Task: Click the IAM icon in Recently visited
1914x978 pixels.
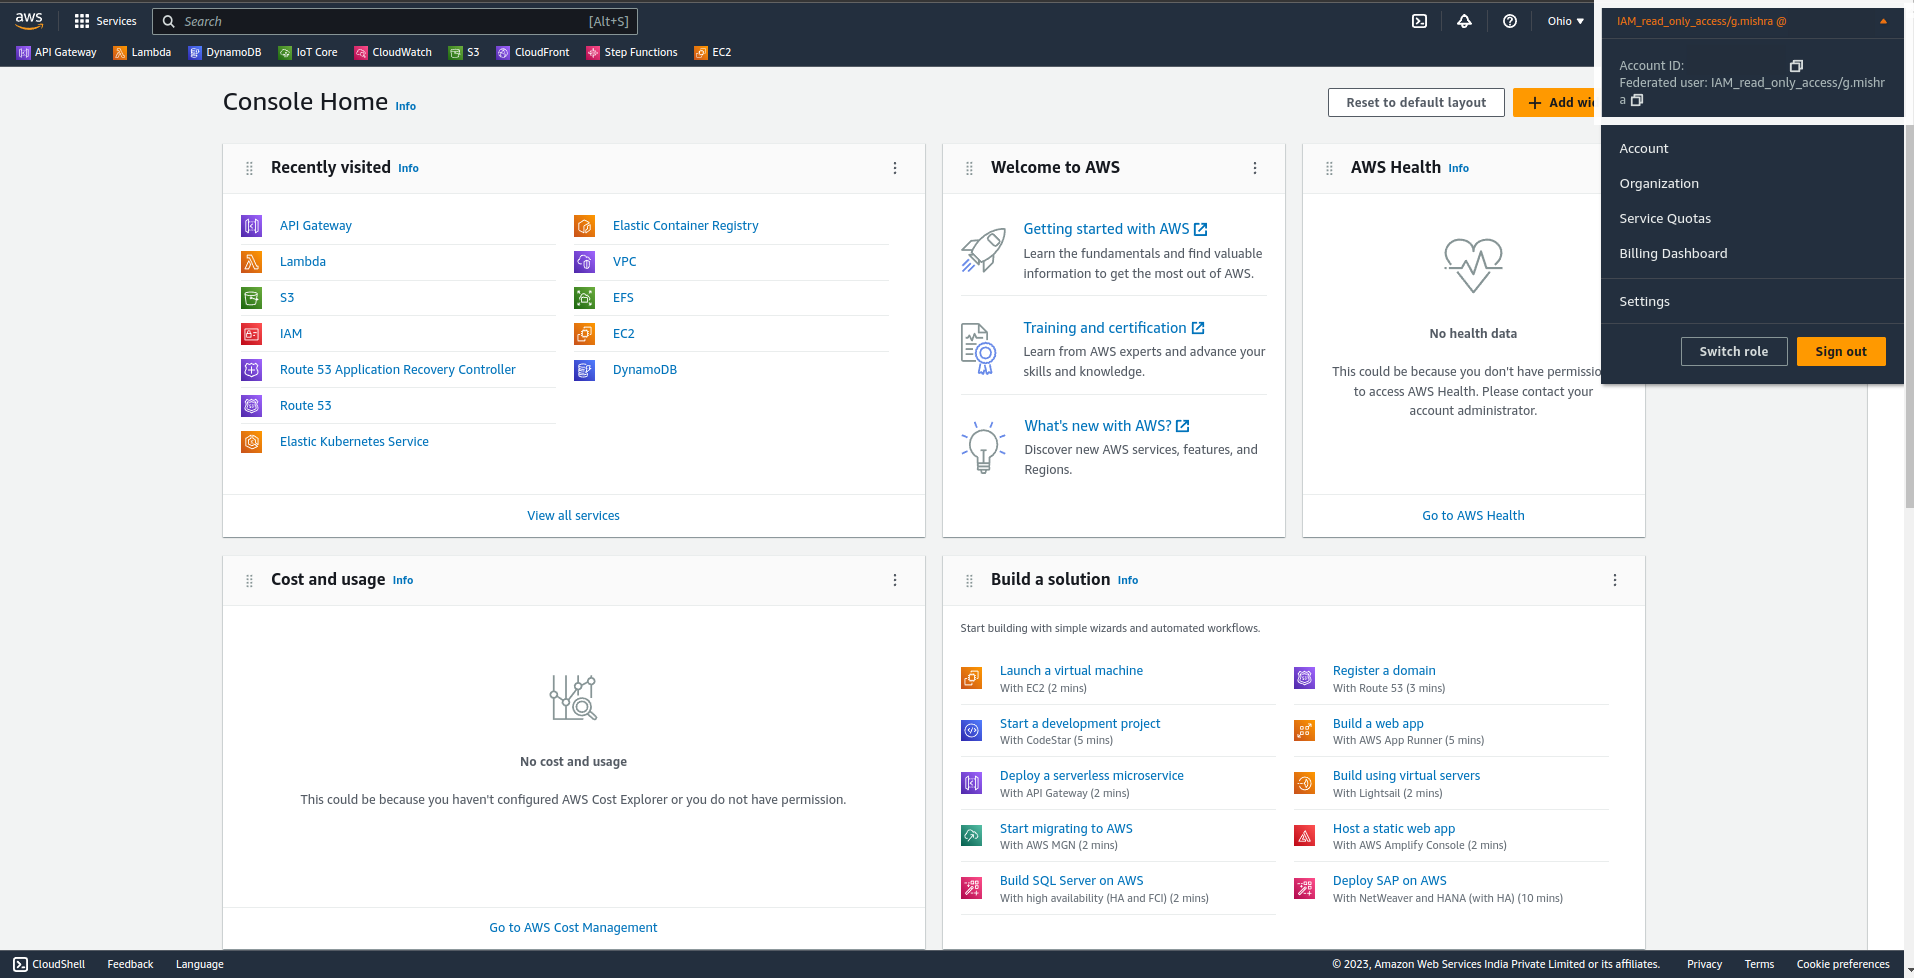Action: click(252, 334)
